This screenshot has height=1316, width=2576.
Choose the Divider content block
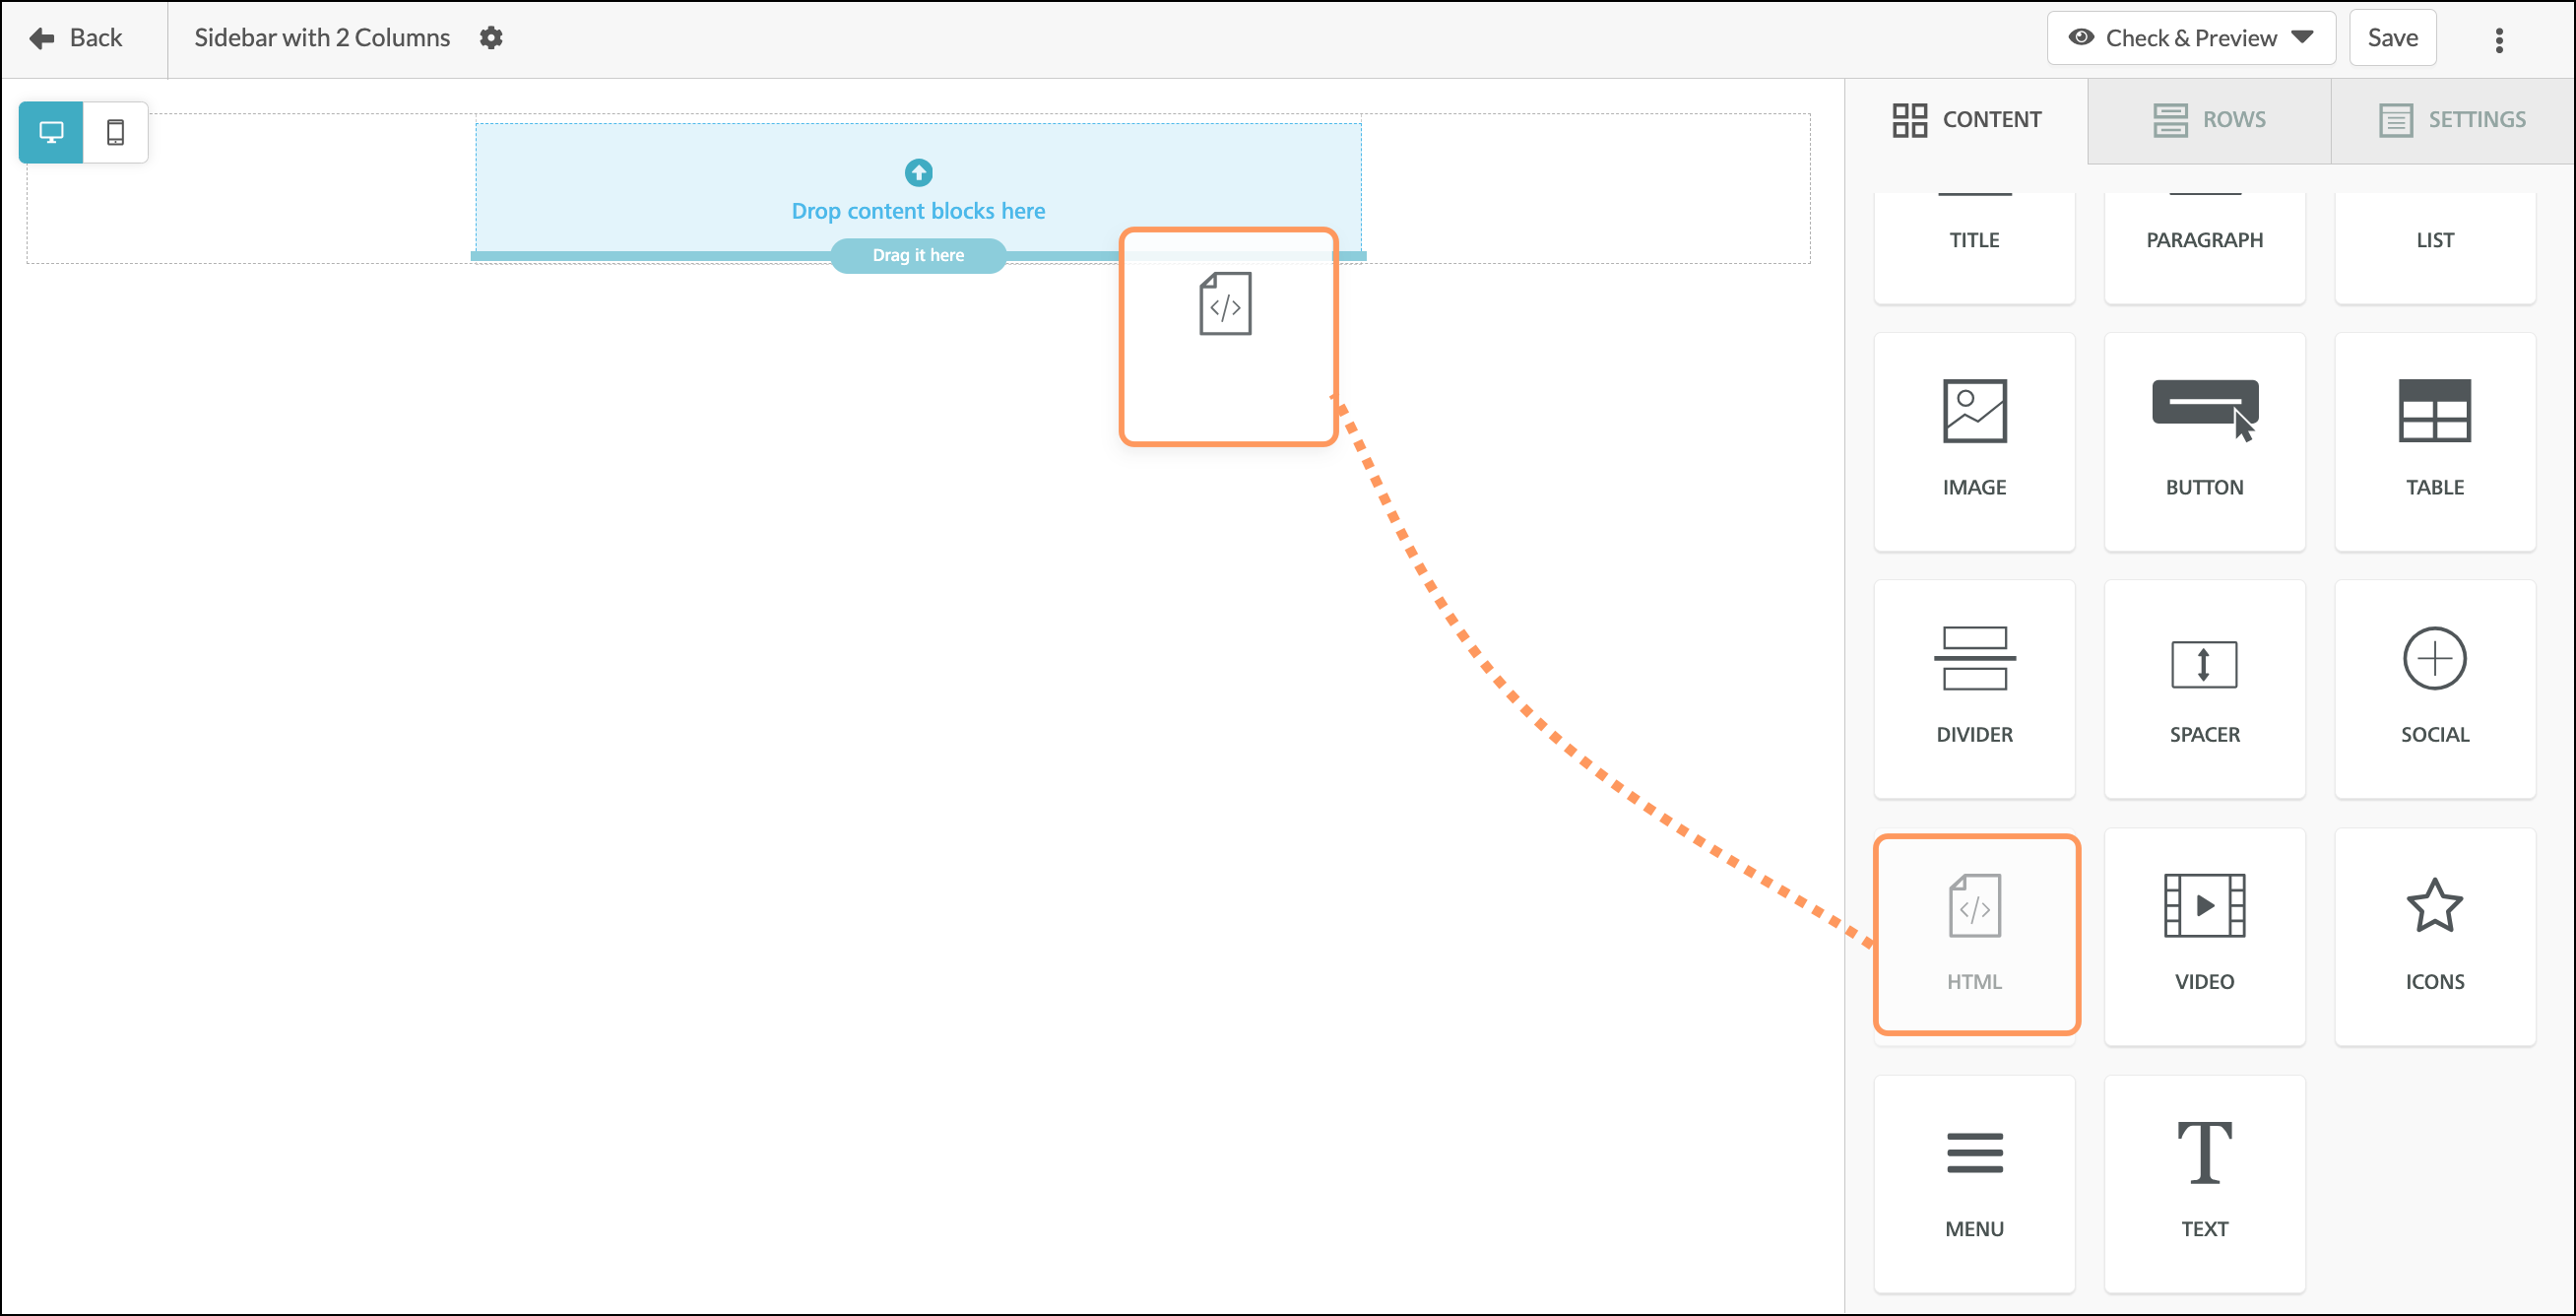tap(1974, 688)
